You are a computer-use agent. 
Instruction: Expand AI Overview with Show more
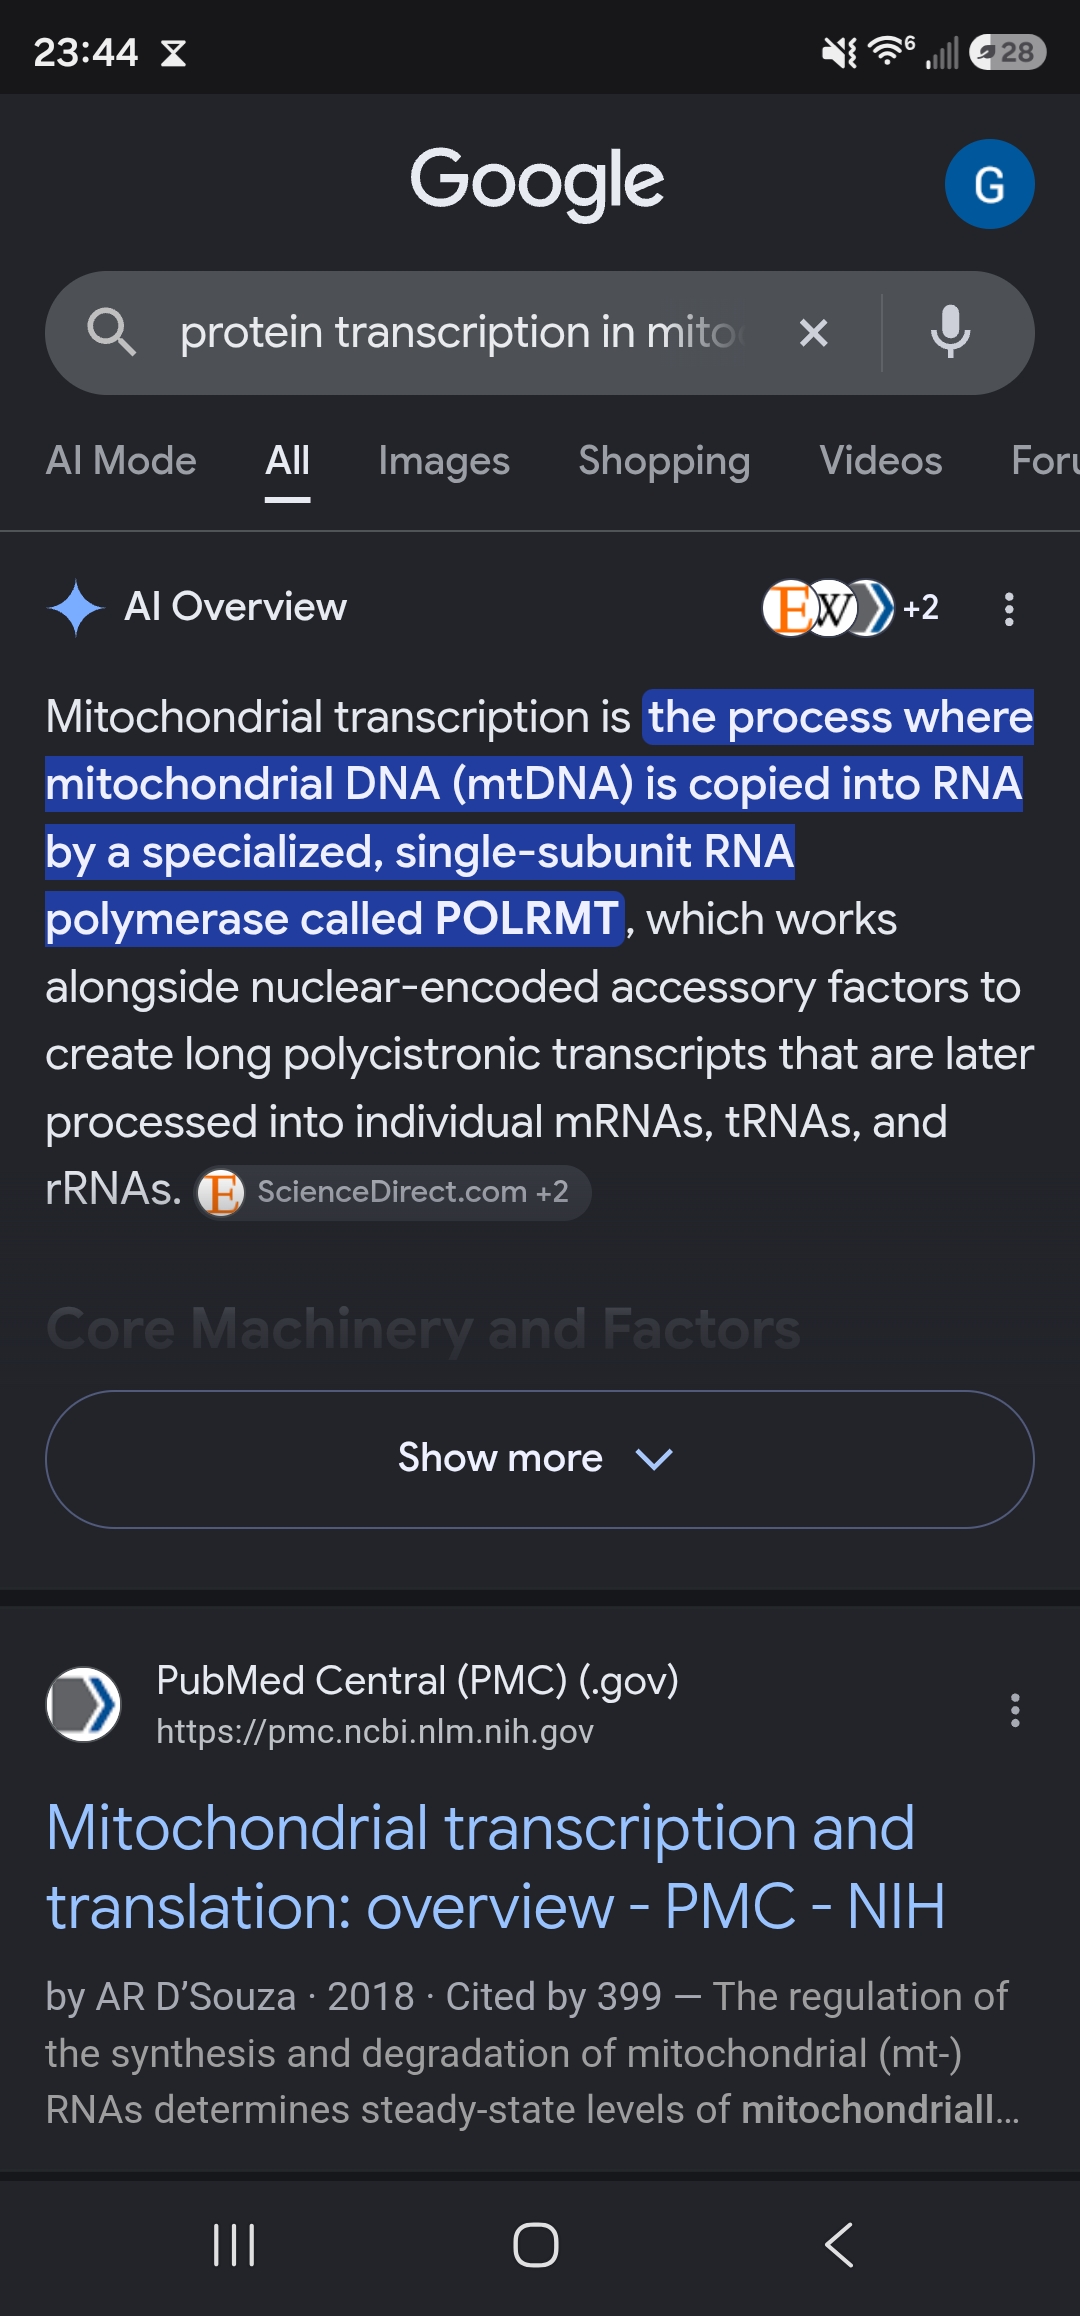coord(540,1459)
